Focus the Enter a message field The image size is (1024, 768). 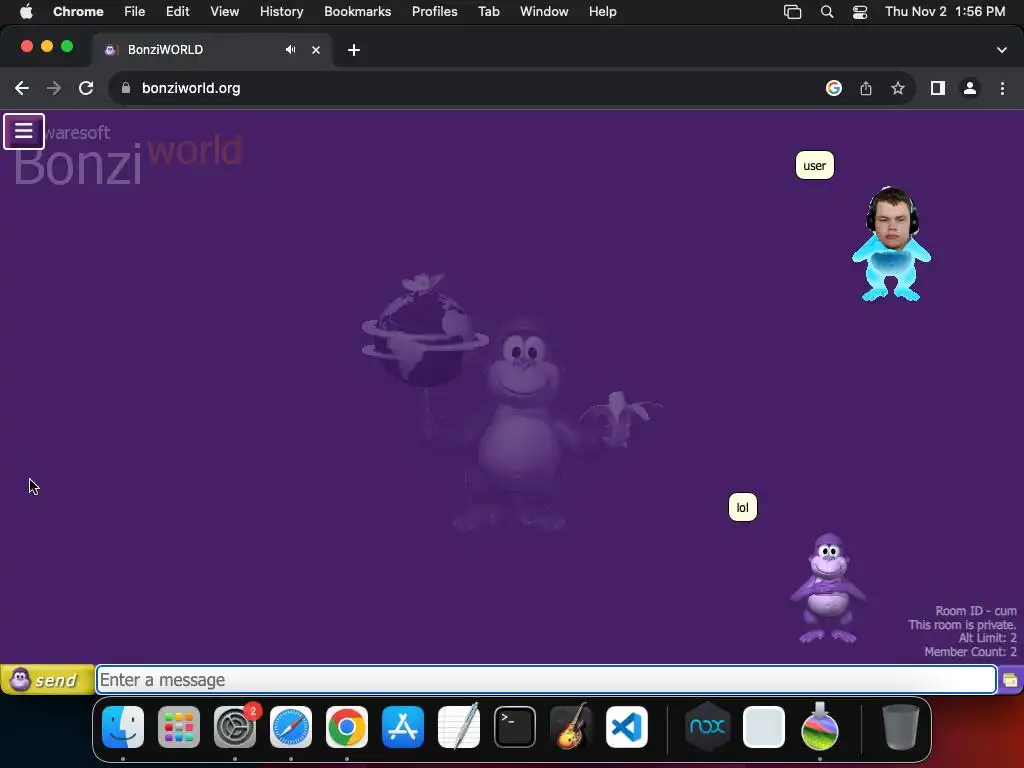pyautogui.click(x=546, y=680)
